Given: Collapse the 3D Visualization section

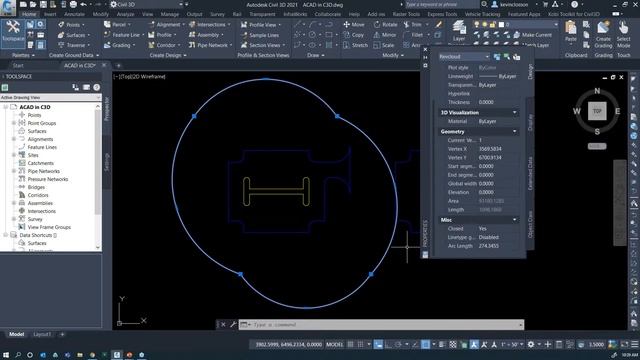Looking at the screenshot, I should coord(514,112).
